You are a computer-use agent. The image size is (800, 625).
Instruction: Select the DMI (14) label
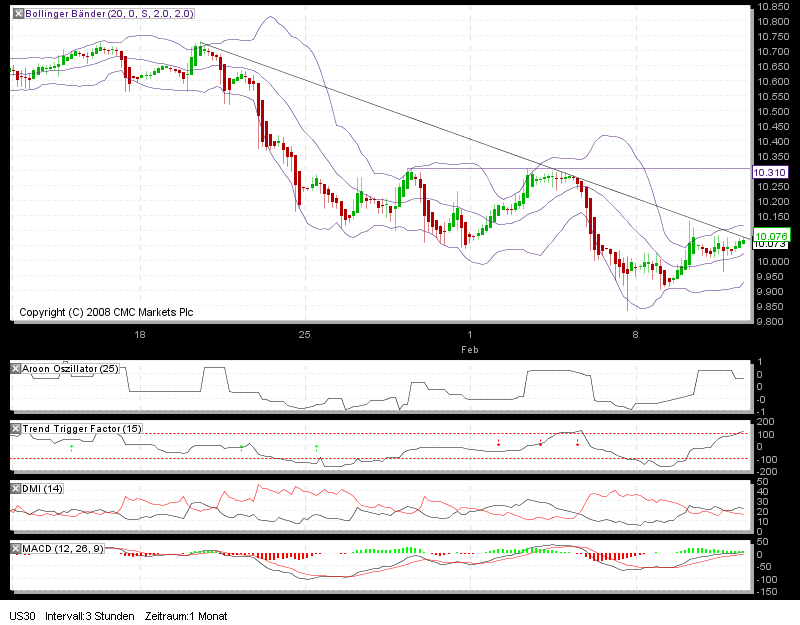coord(42,489)
